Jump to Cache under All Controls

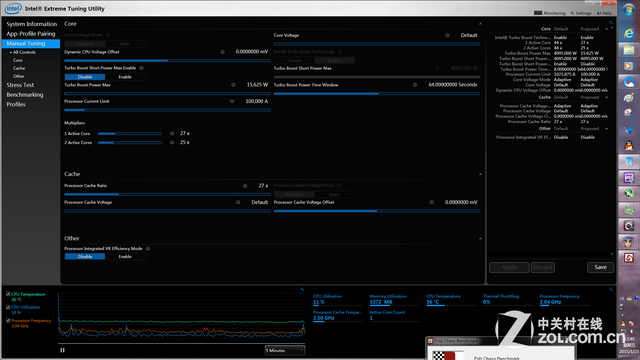pyautogui.click(x=19, y=68)
